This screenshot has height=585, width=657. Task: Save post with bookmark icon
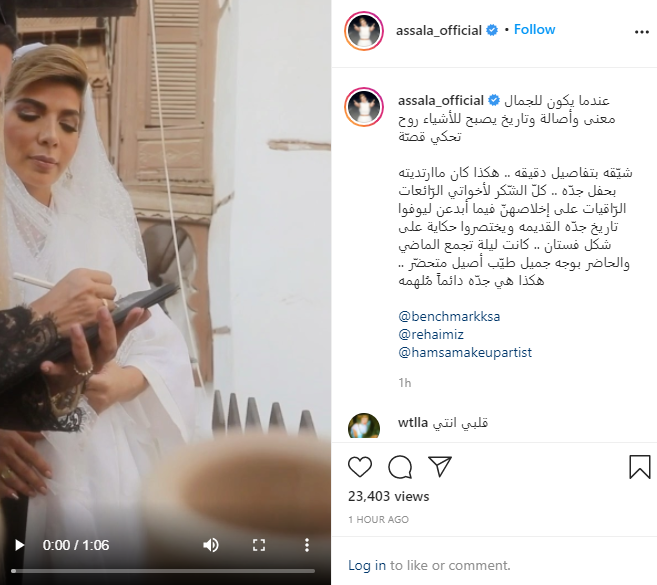pyautogui.click(x=640, y=467)
